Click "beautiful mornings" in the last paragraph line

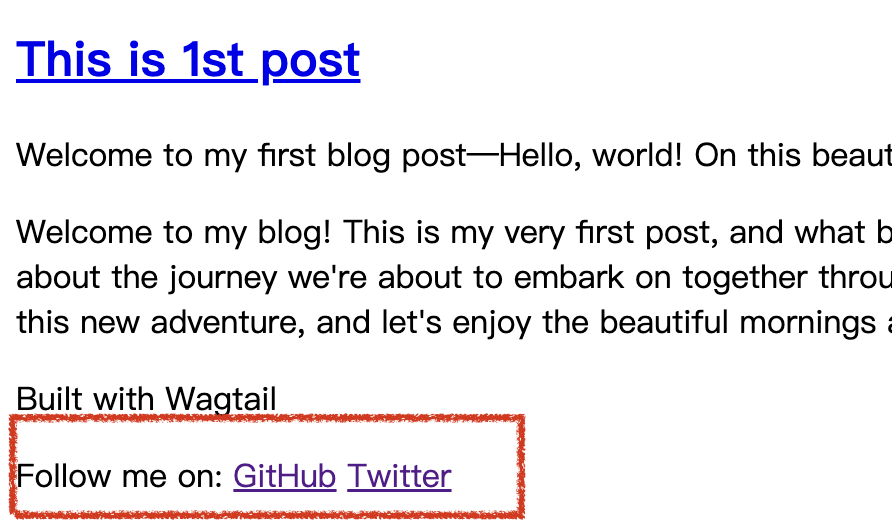pyautogui.click(x=738, y=322)
